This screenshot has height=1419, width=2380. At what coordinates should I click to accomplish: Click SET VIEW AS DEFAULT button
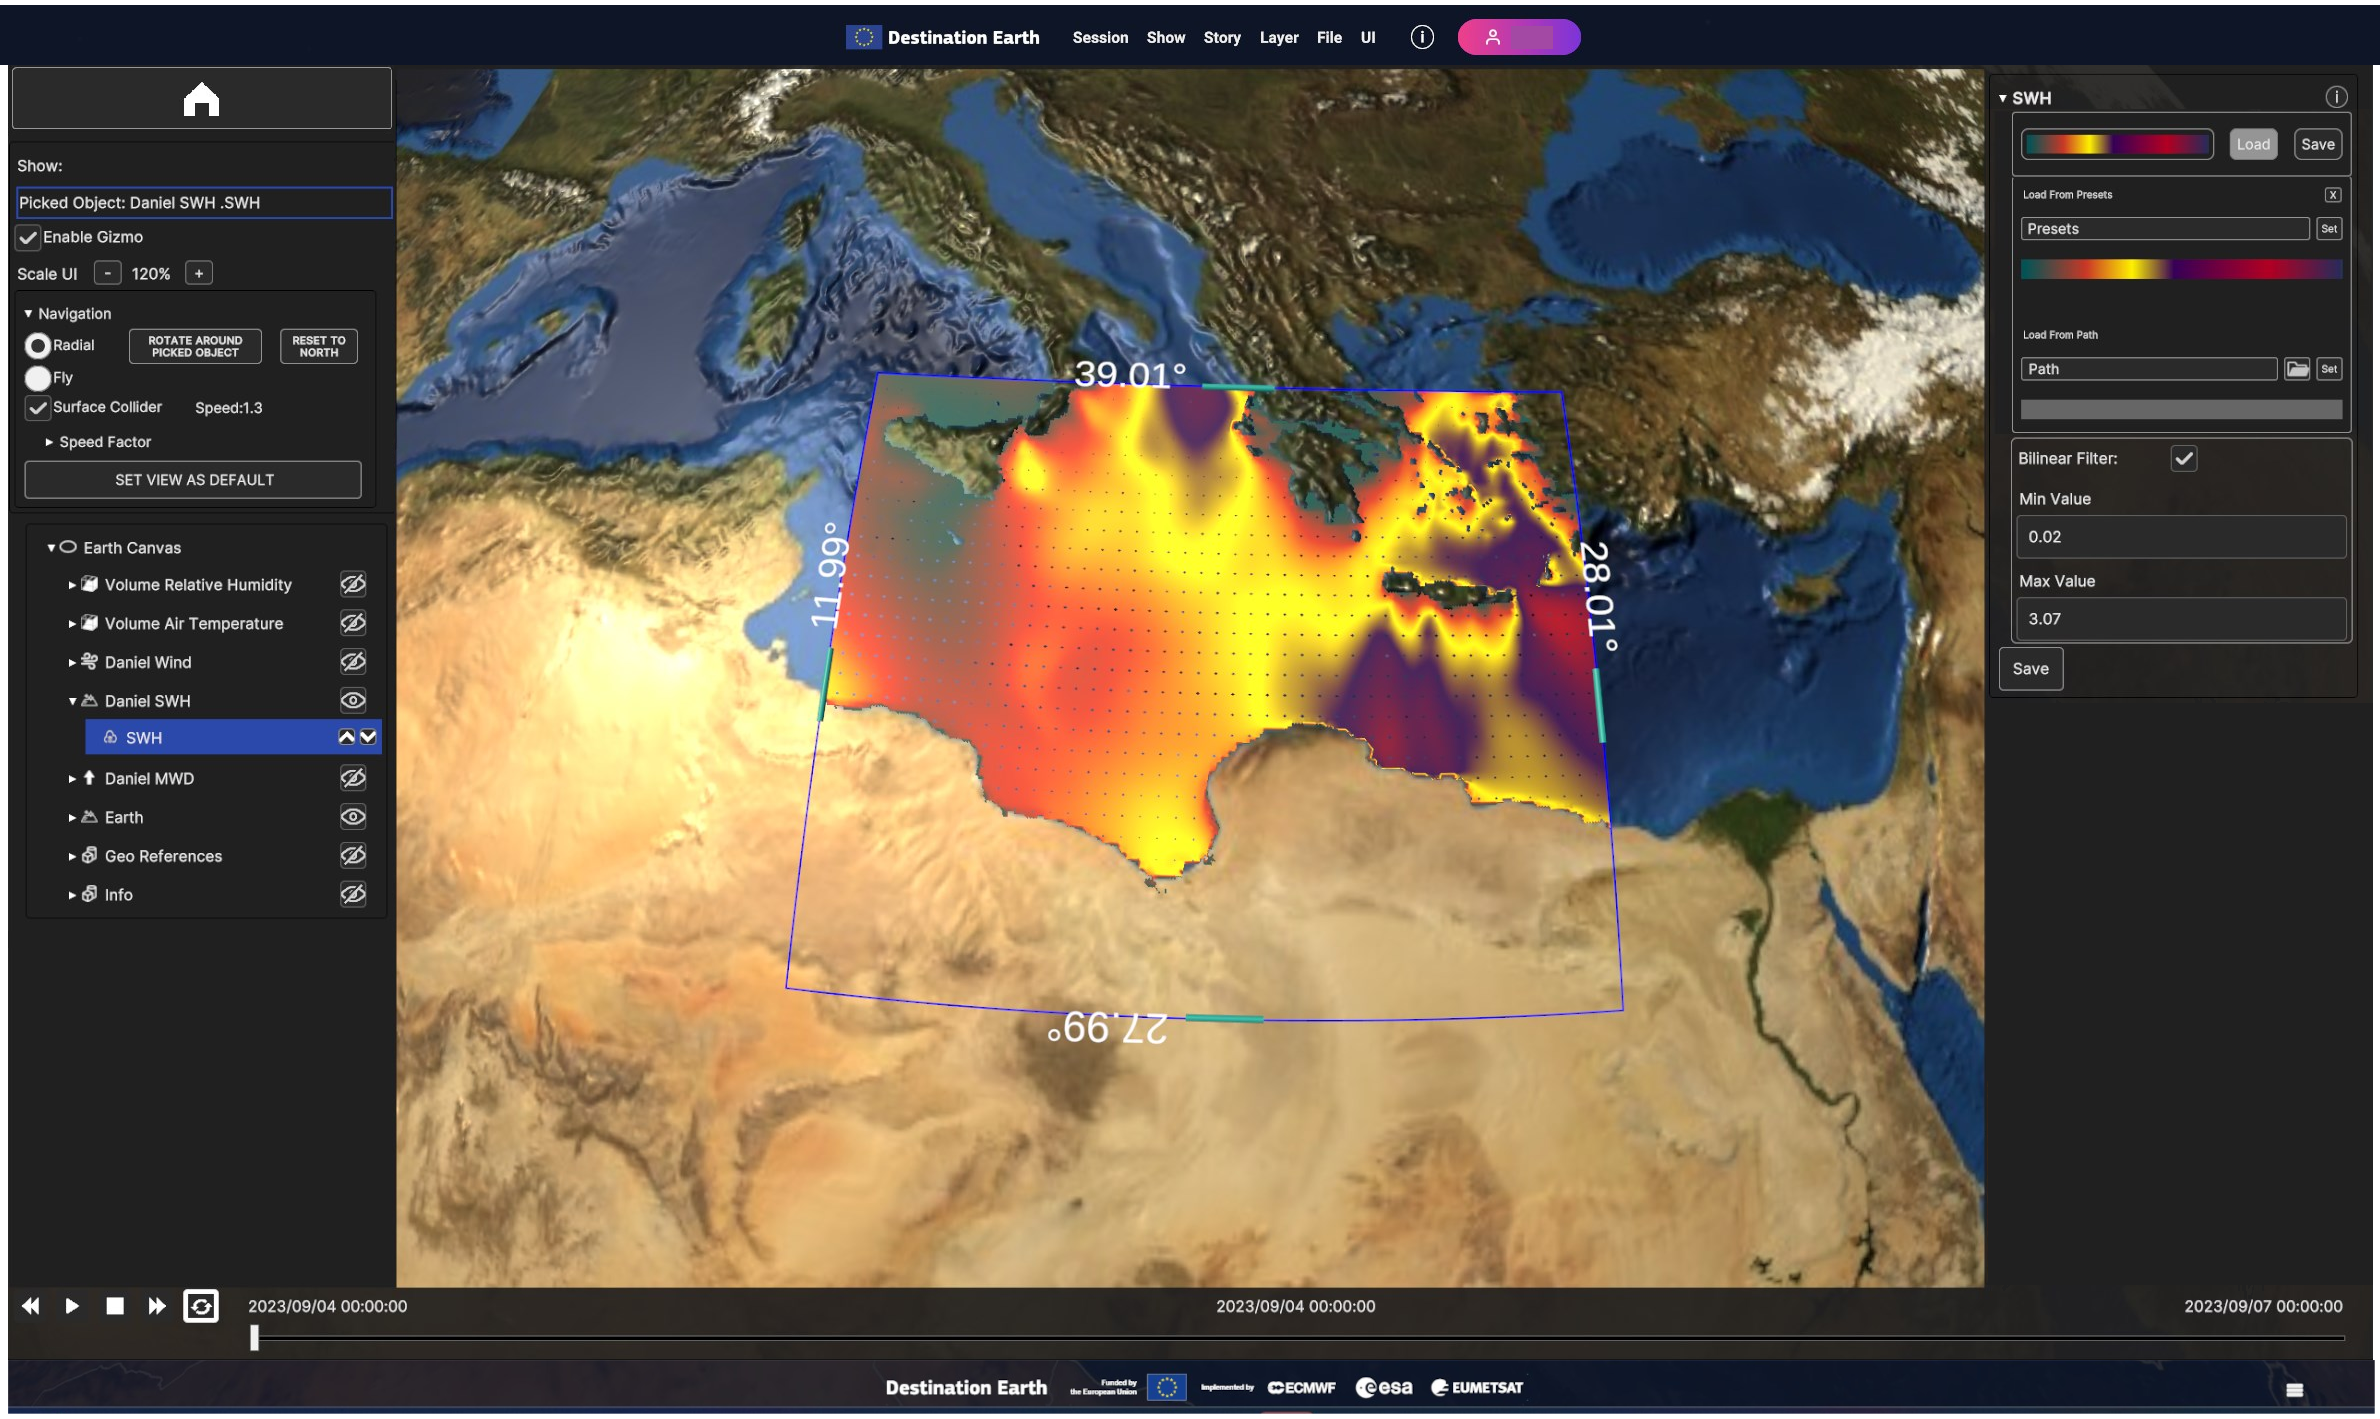click(x=193, y=480)
